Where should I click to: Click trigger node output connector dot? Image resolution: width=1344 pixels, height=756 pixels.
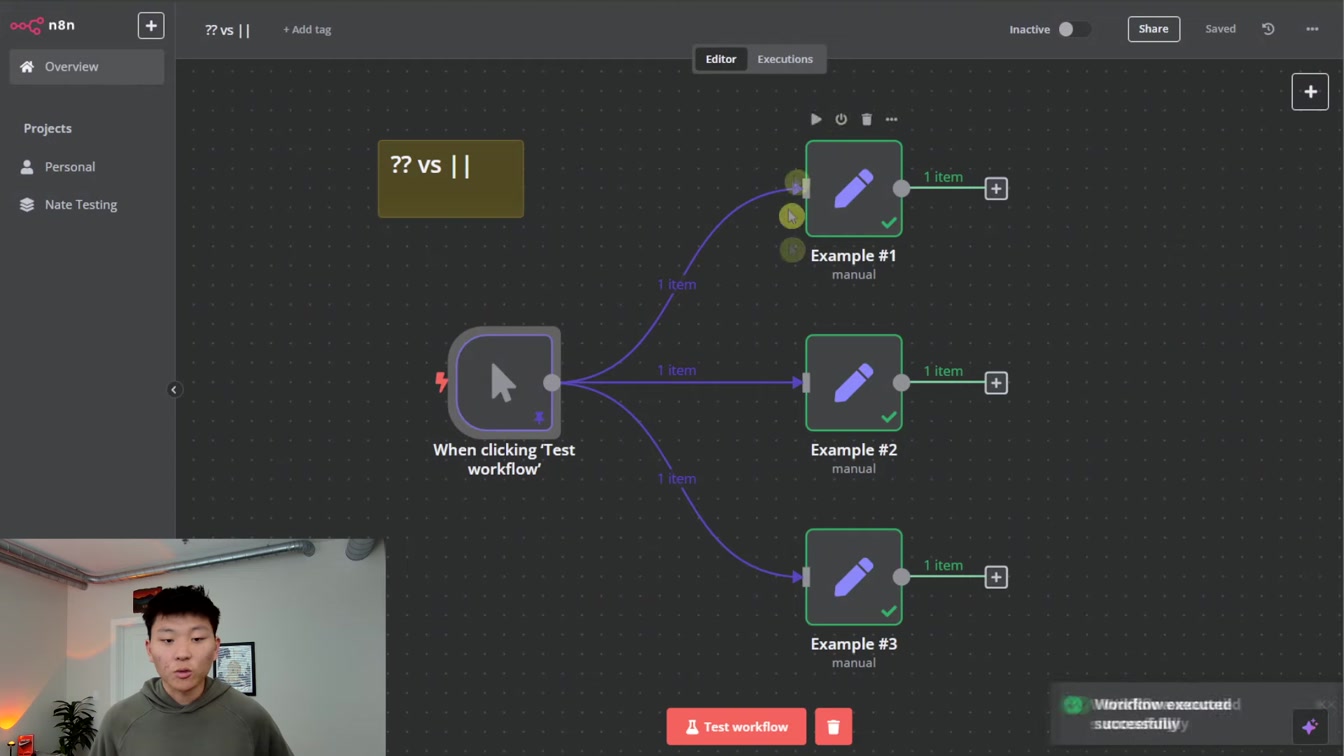[552, 383]
